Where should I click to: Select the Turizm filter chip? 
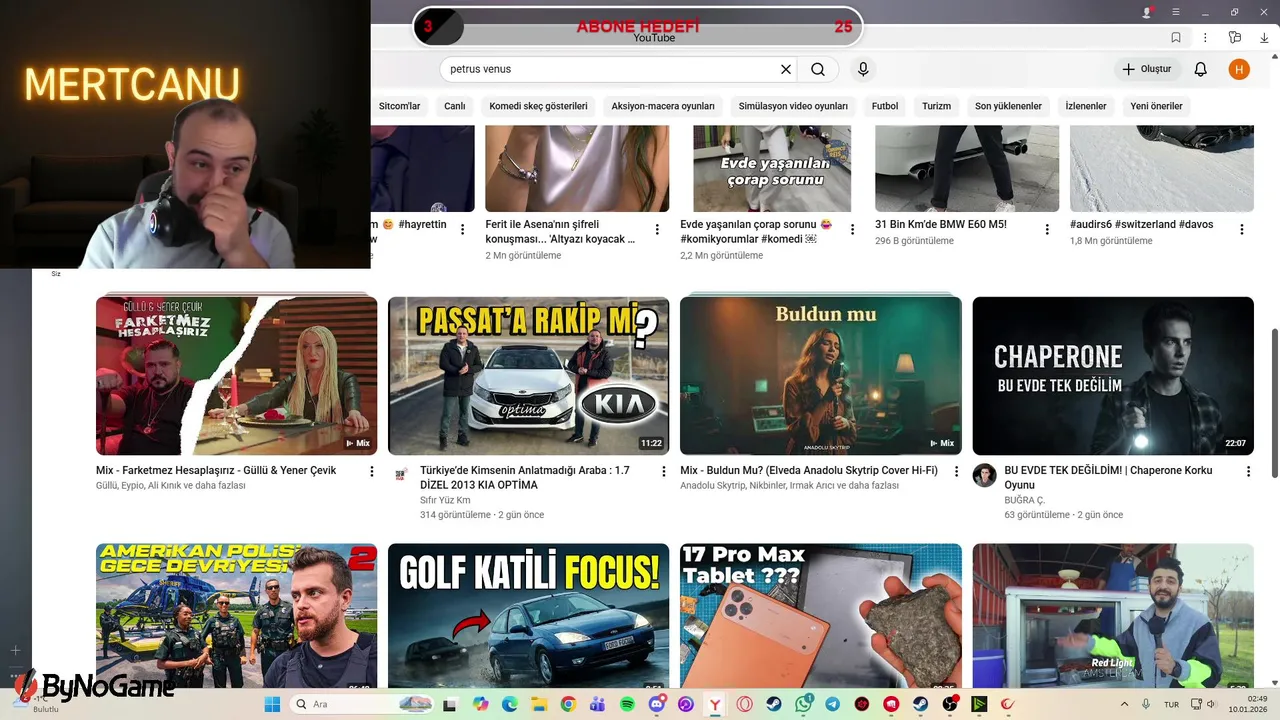[x=936, y=106]
